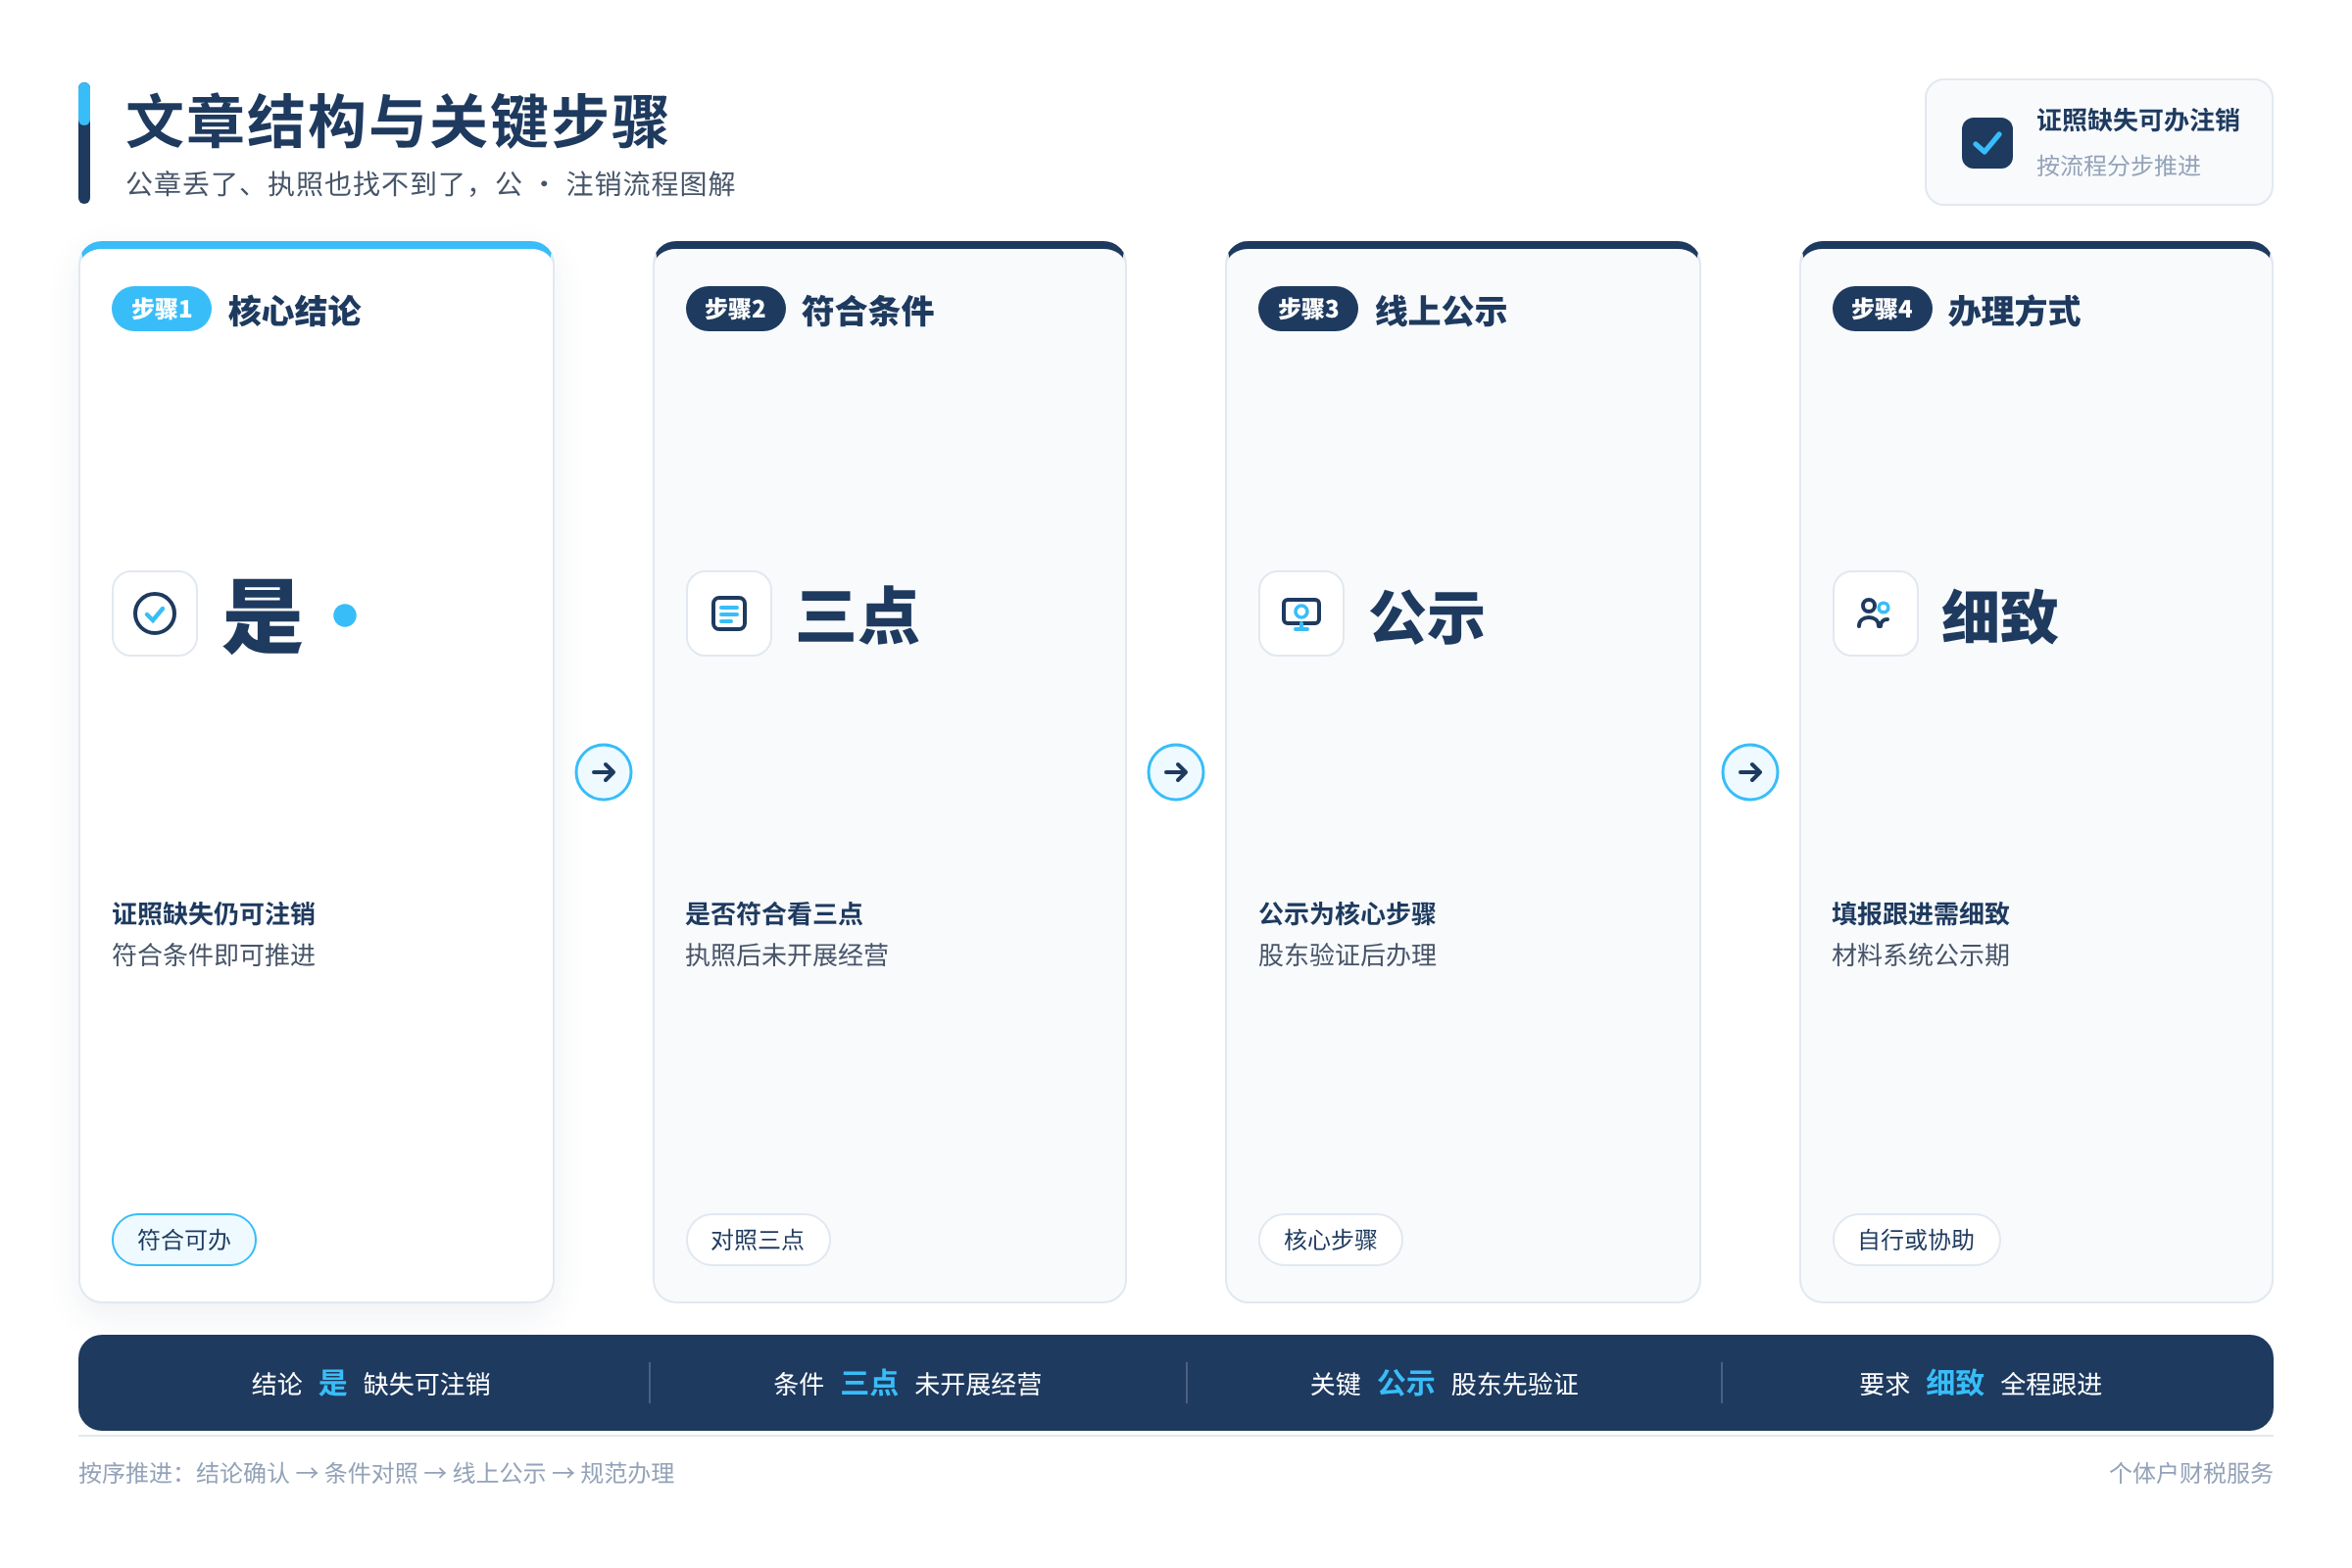
Task: Click the 按流程分步推进 caption
Action: coord(2119,166)
